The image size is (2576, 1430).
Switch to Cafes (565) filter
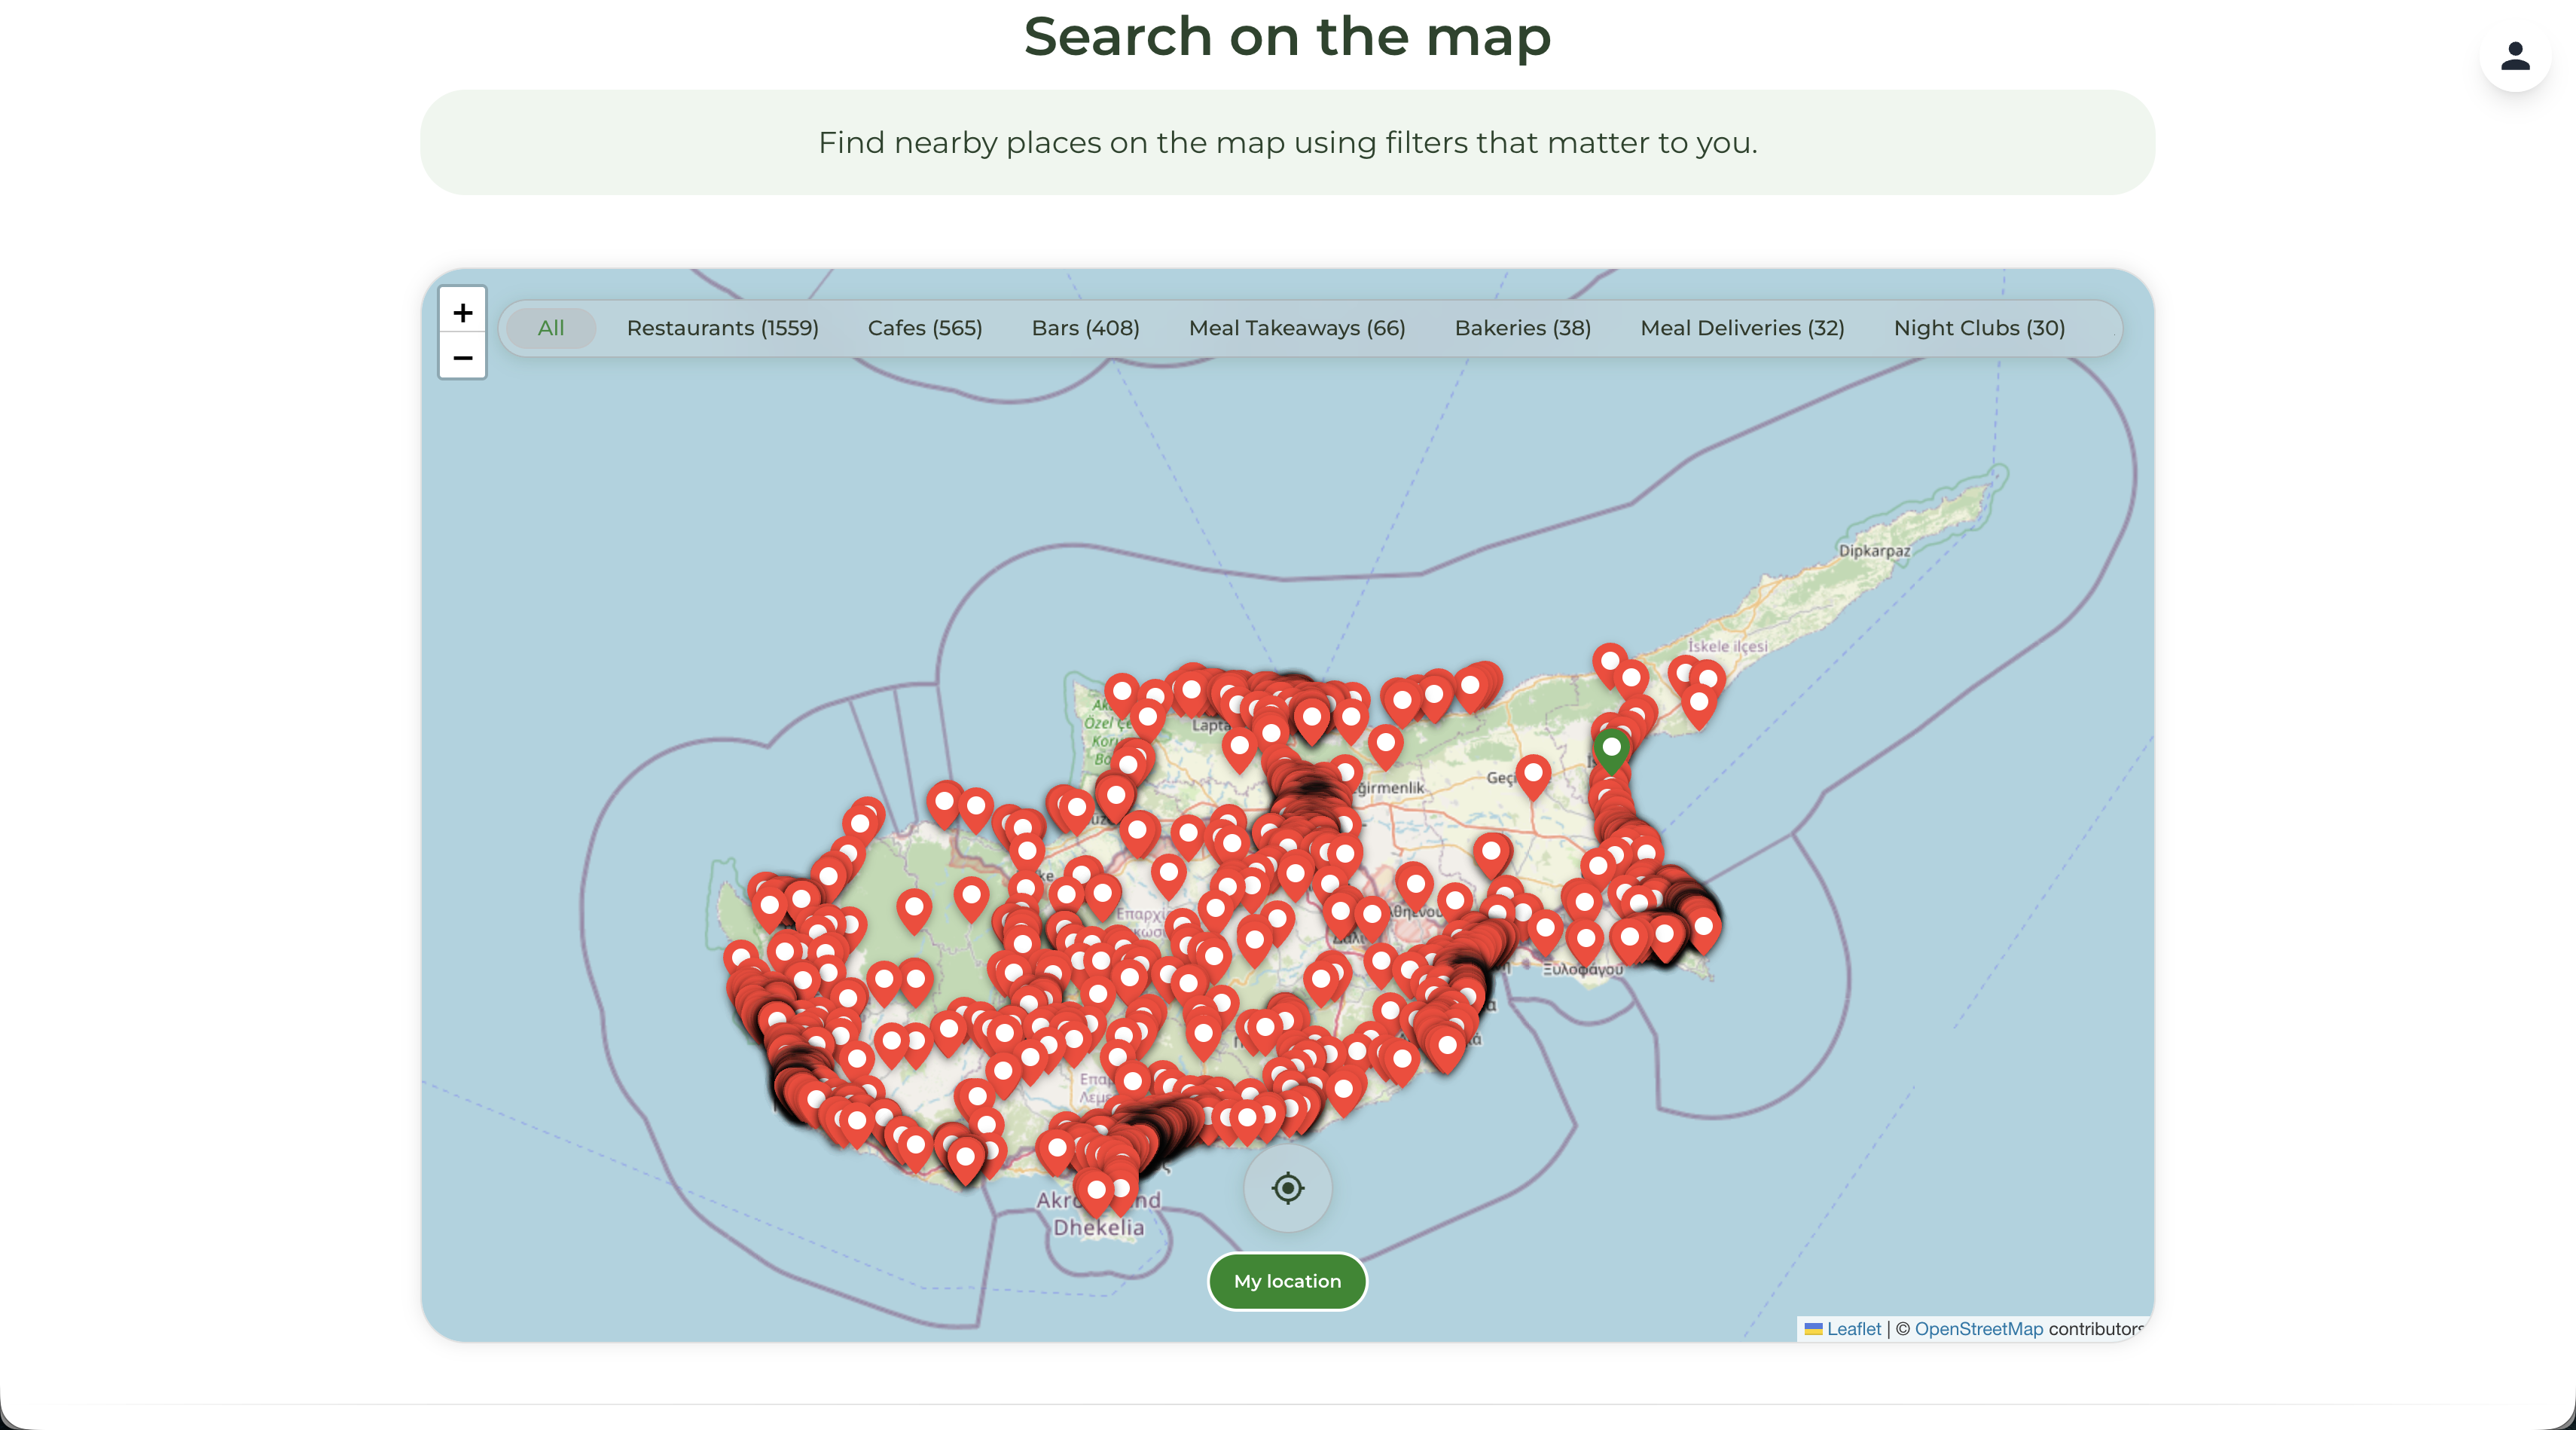[x=924, y=328]
